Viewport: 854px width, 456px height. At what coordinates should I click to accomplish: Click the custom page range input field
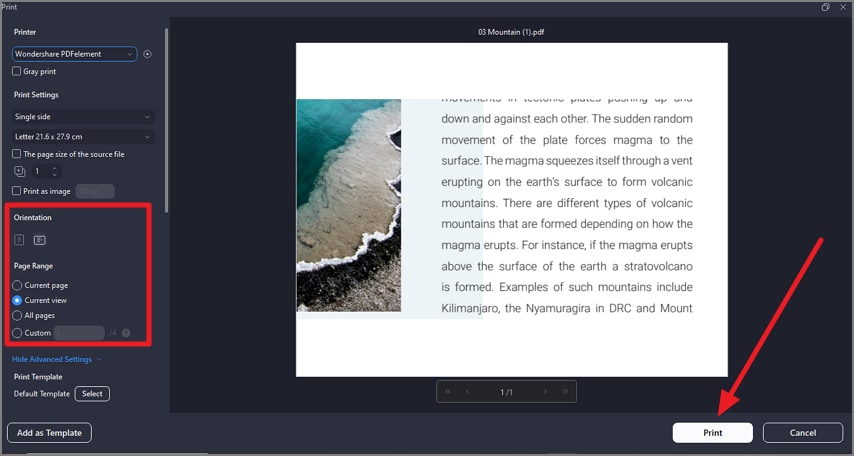point(79,333)
